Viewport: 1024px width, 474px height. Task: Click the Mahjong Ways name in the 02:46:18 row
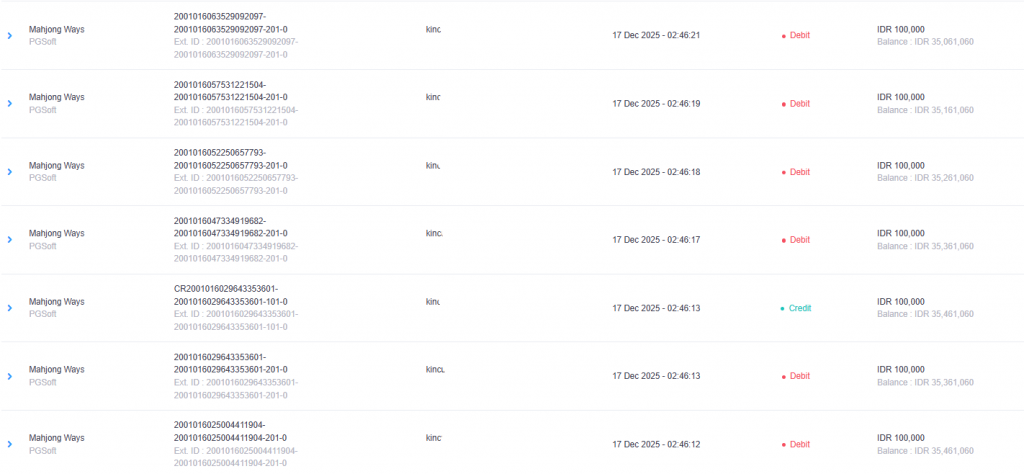click(x=56, y=166)
